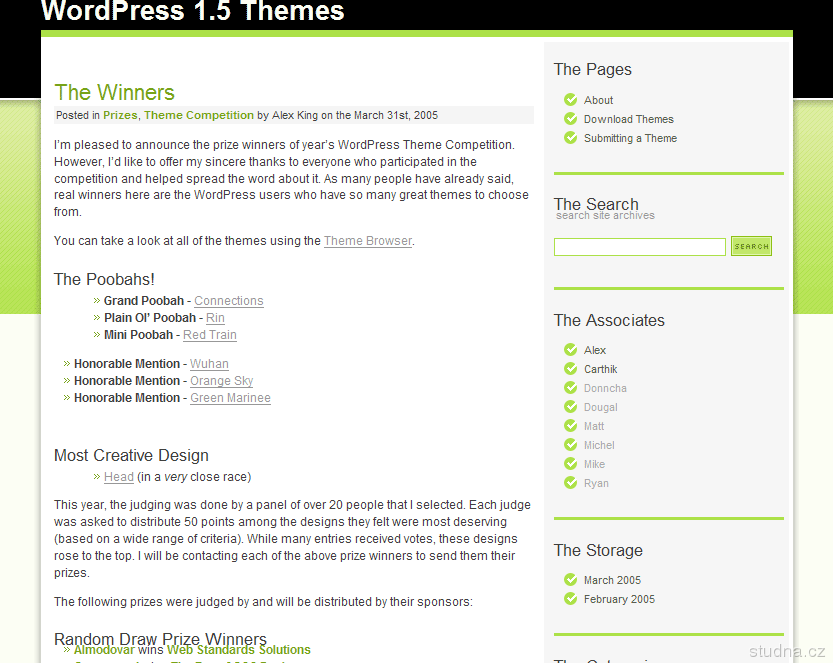The image size is (833, 663).
Task: Click the checkmark icon beside About
Action: tap(571, 100)
